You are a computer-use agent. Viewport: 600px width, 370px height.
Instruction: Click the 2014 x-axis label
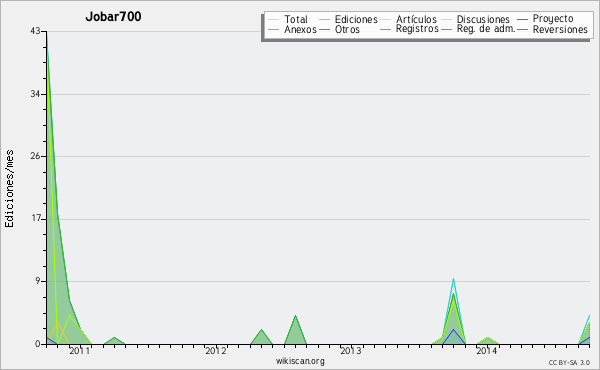point(486,350)
